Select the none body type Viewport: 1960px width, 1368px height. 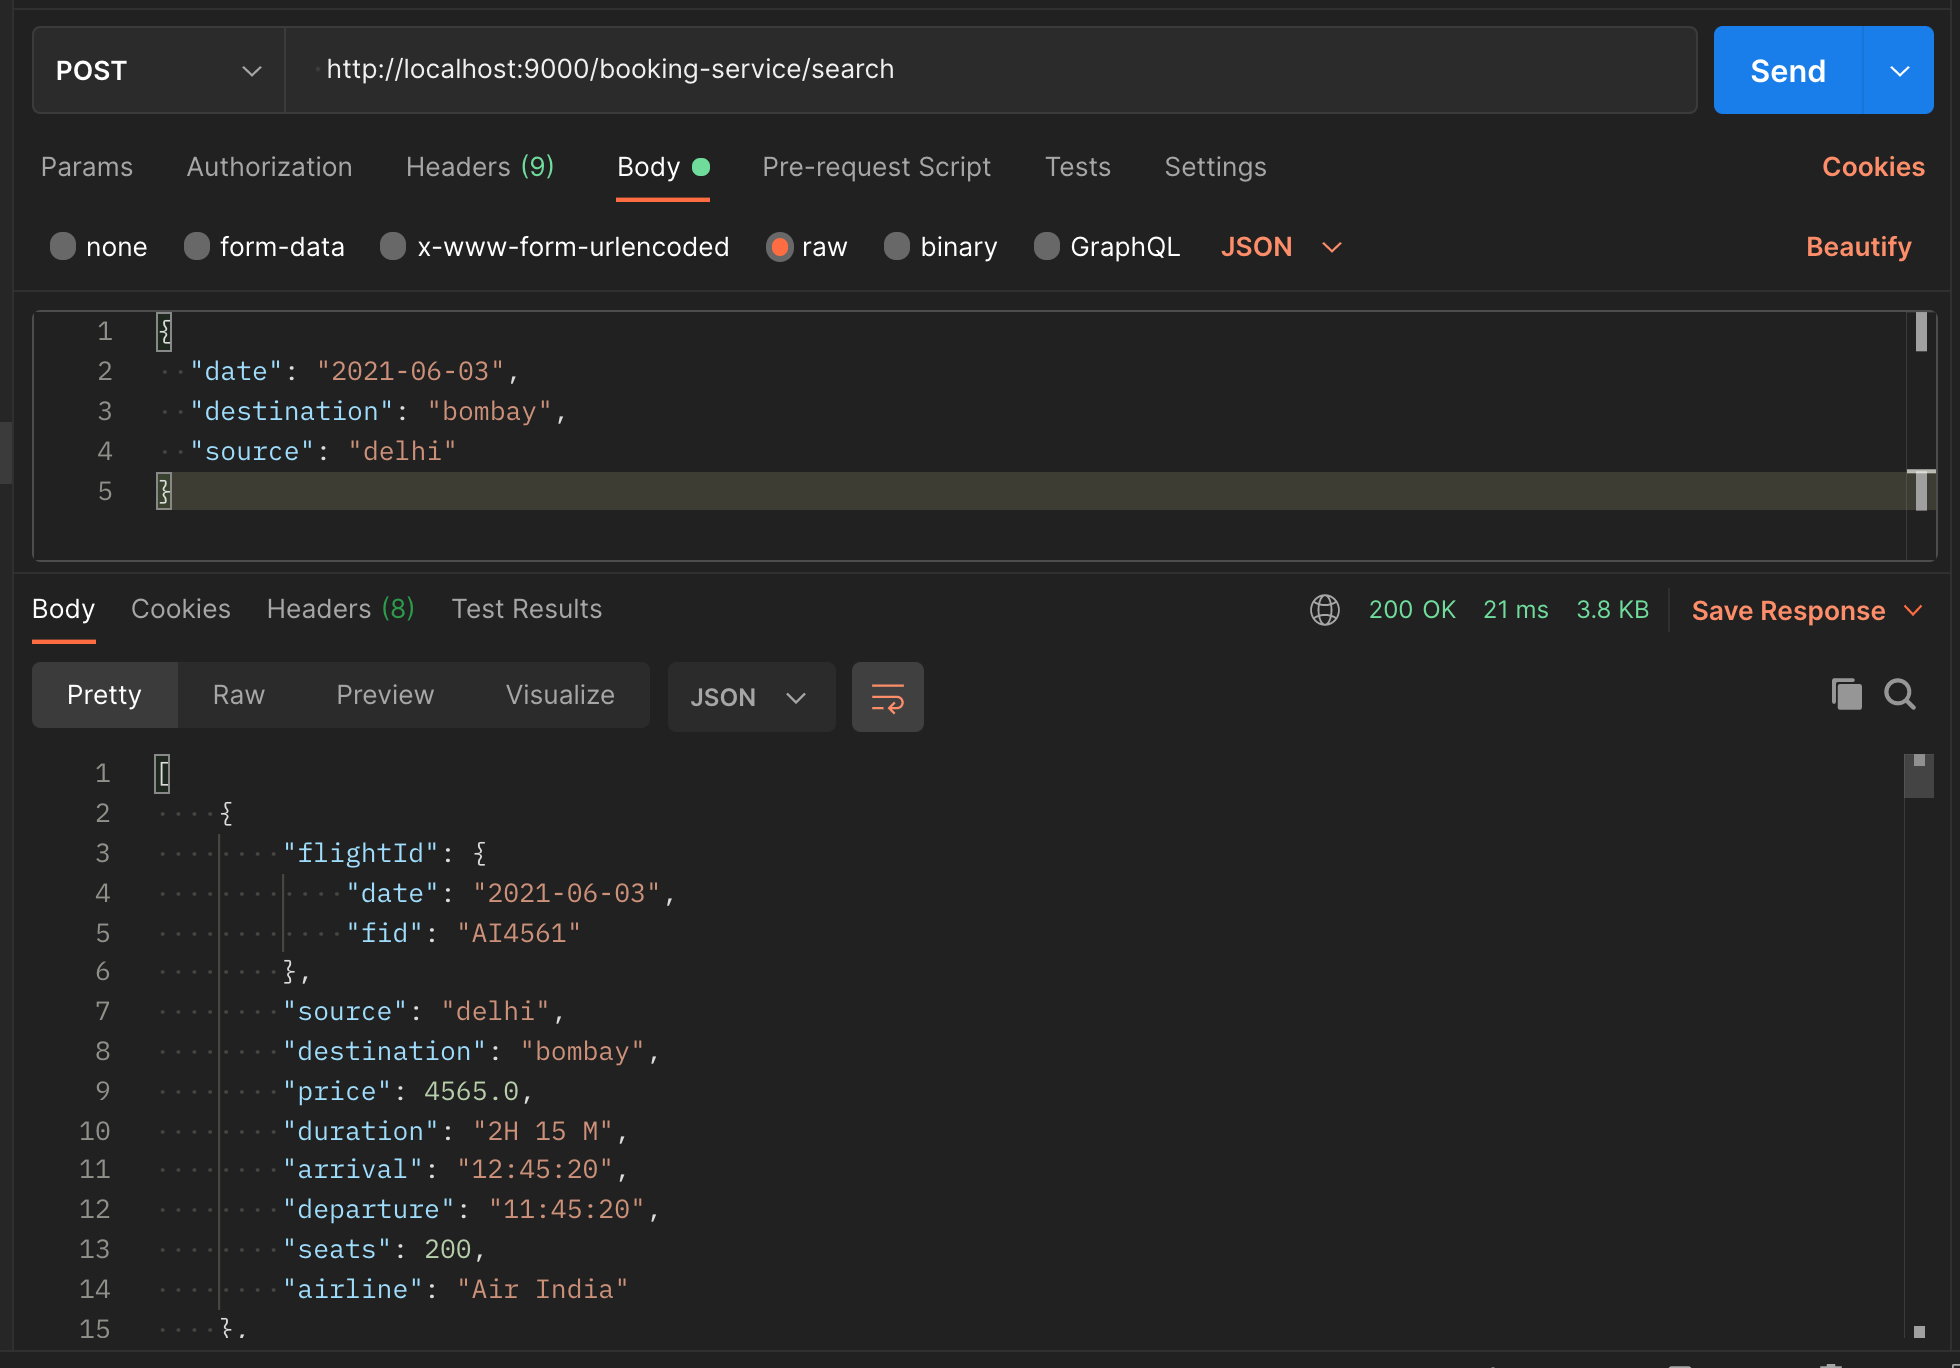click(x=63, y=247)
